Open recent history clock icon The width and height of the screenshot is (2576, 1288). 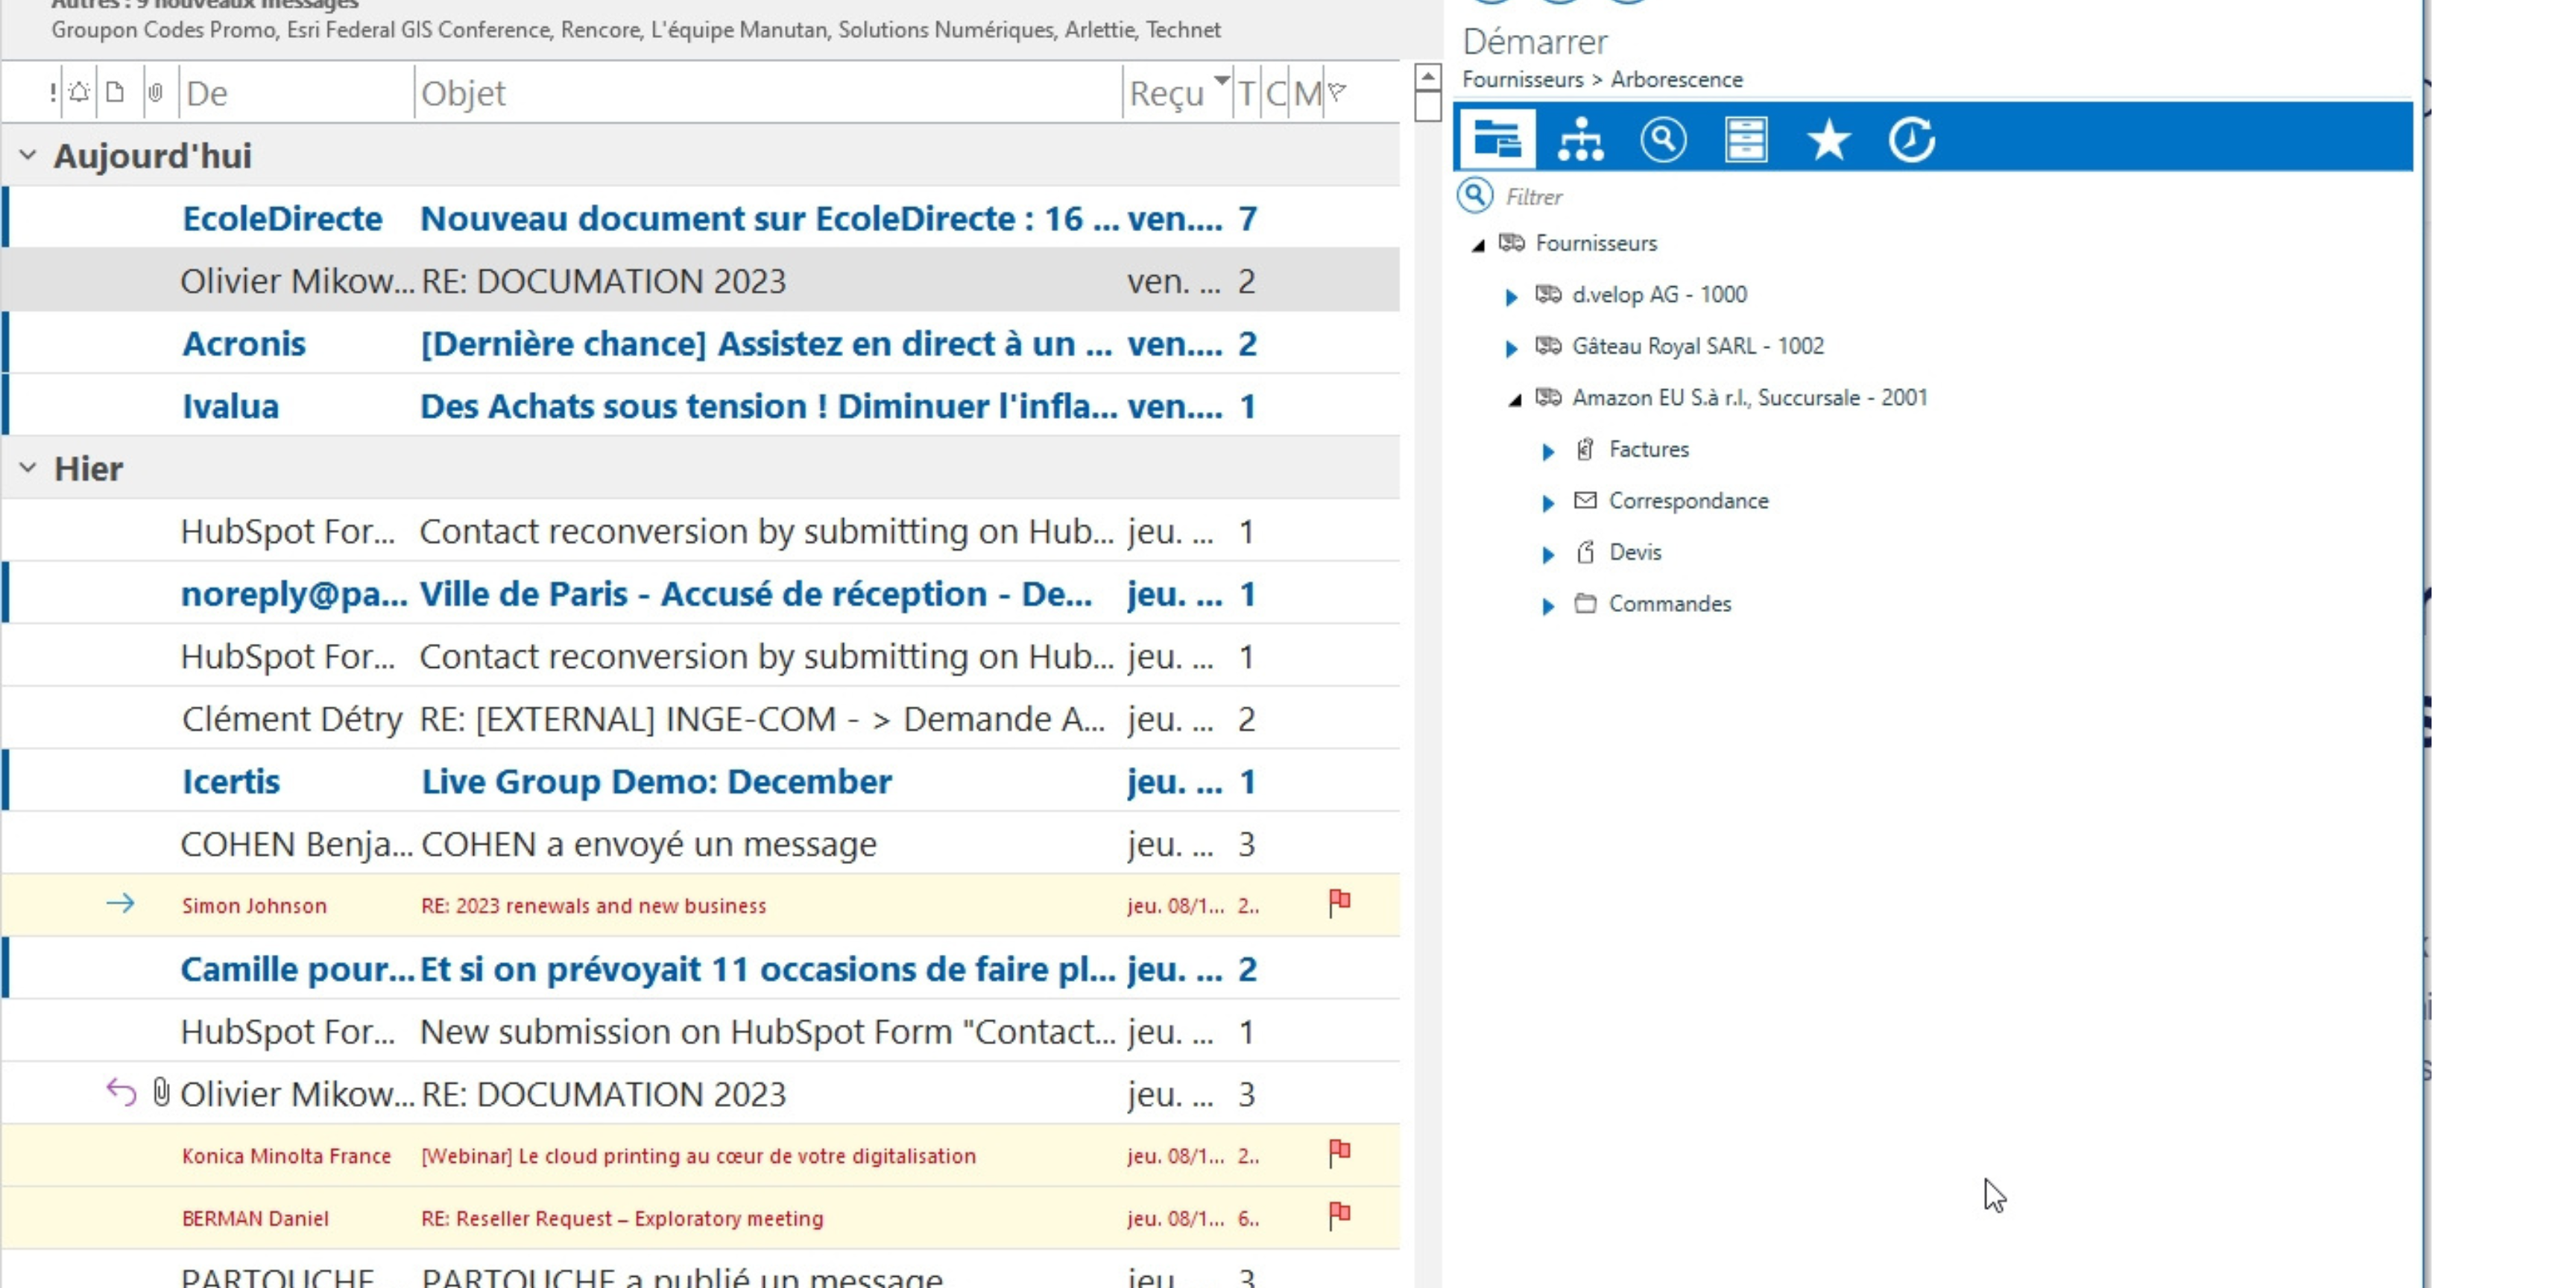coord(1911,139)
